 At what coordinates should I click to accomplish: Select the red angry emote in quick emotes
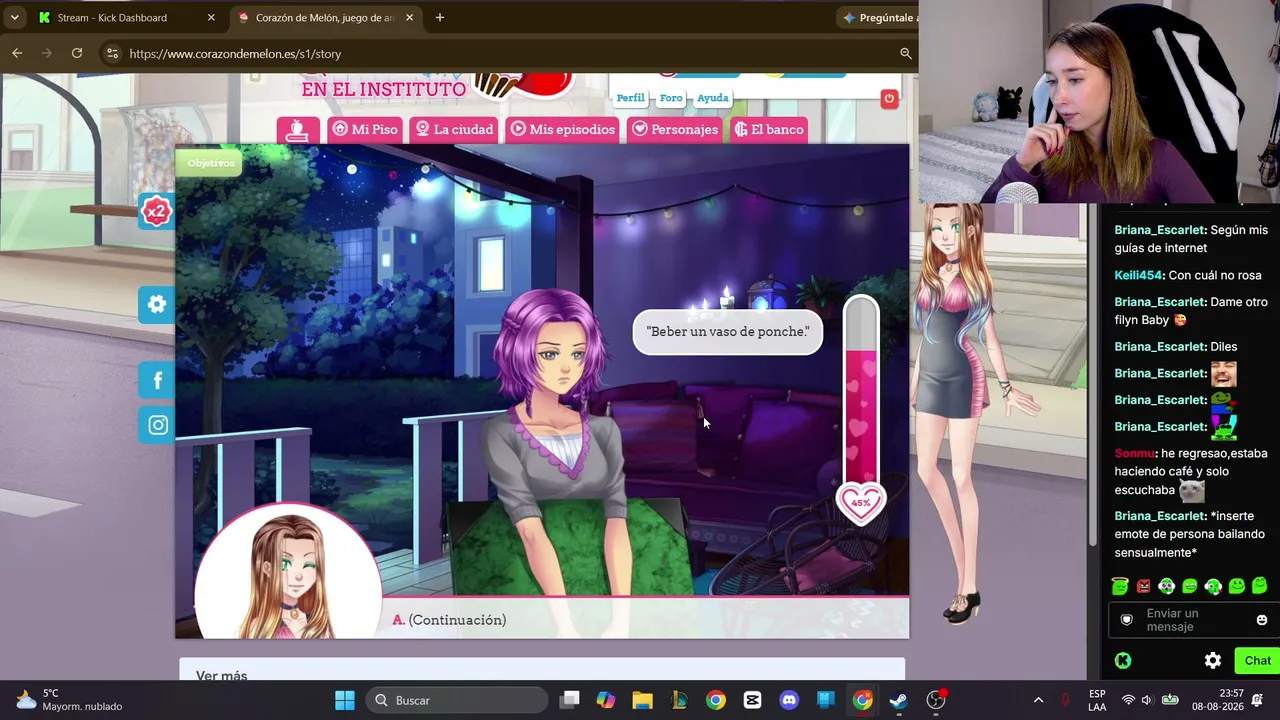(x=1143, y=586)
